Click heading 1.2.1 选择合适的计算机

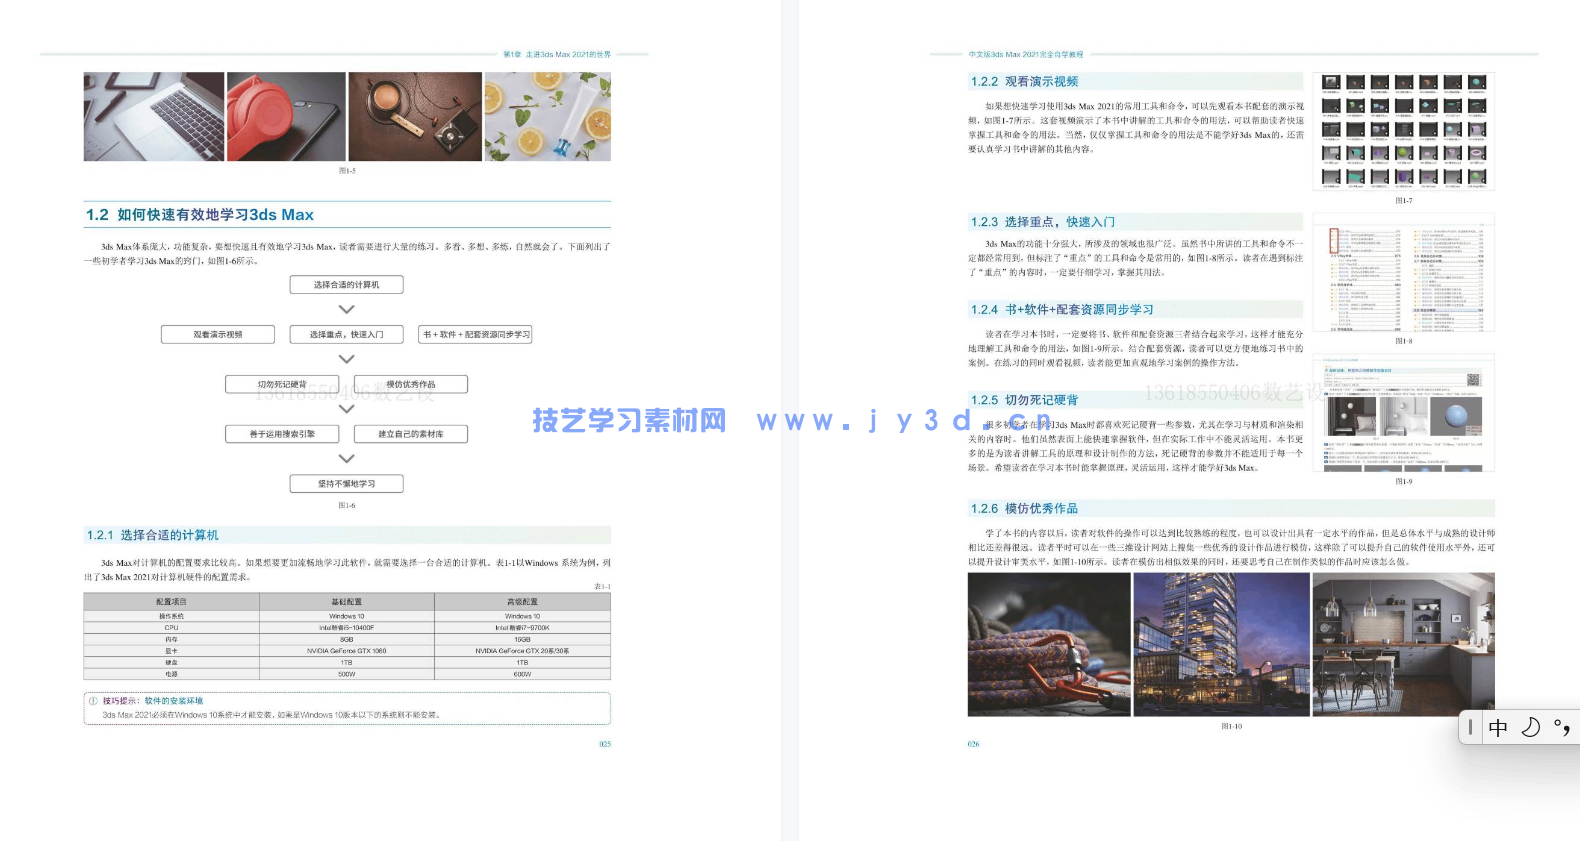[x=152, y=535]
